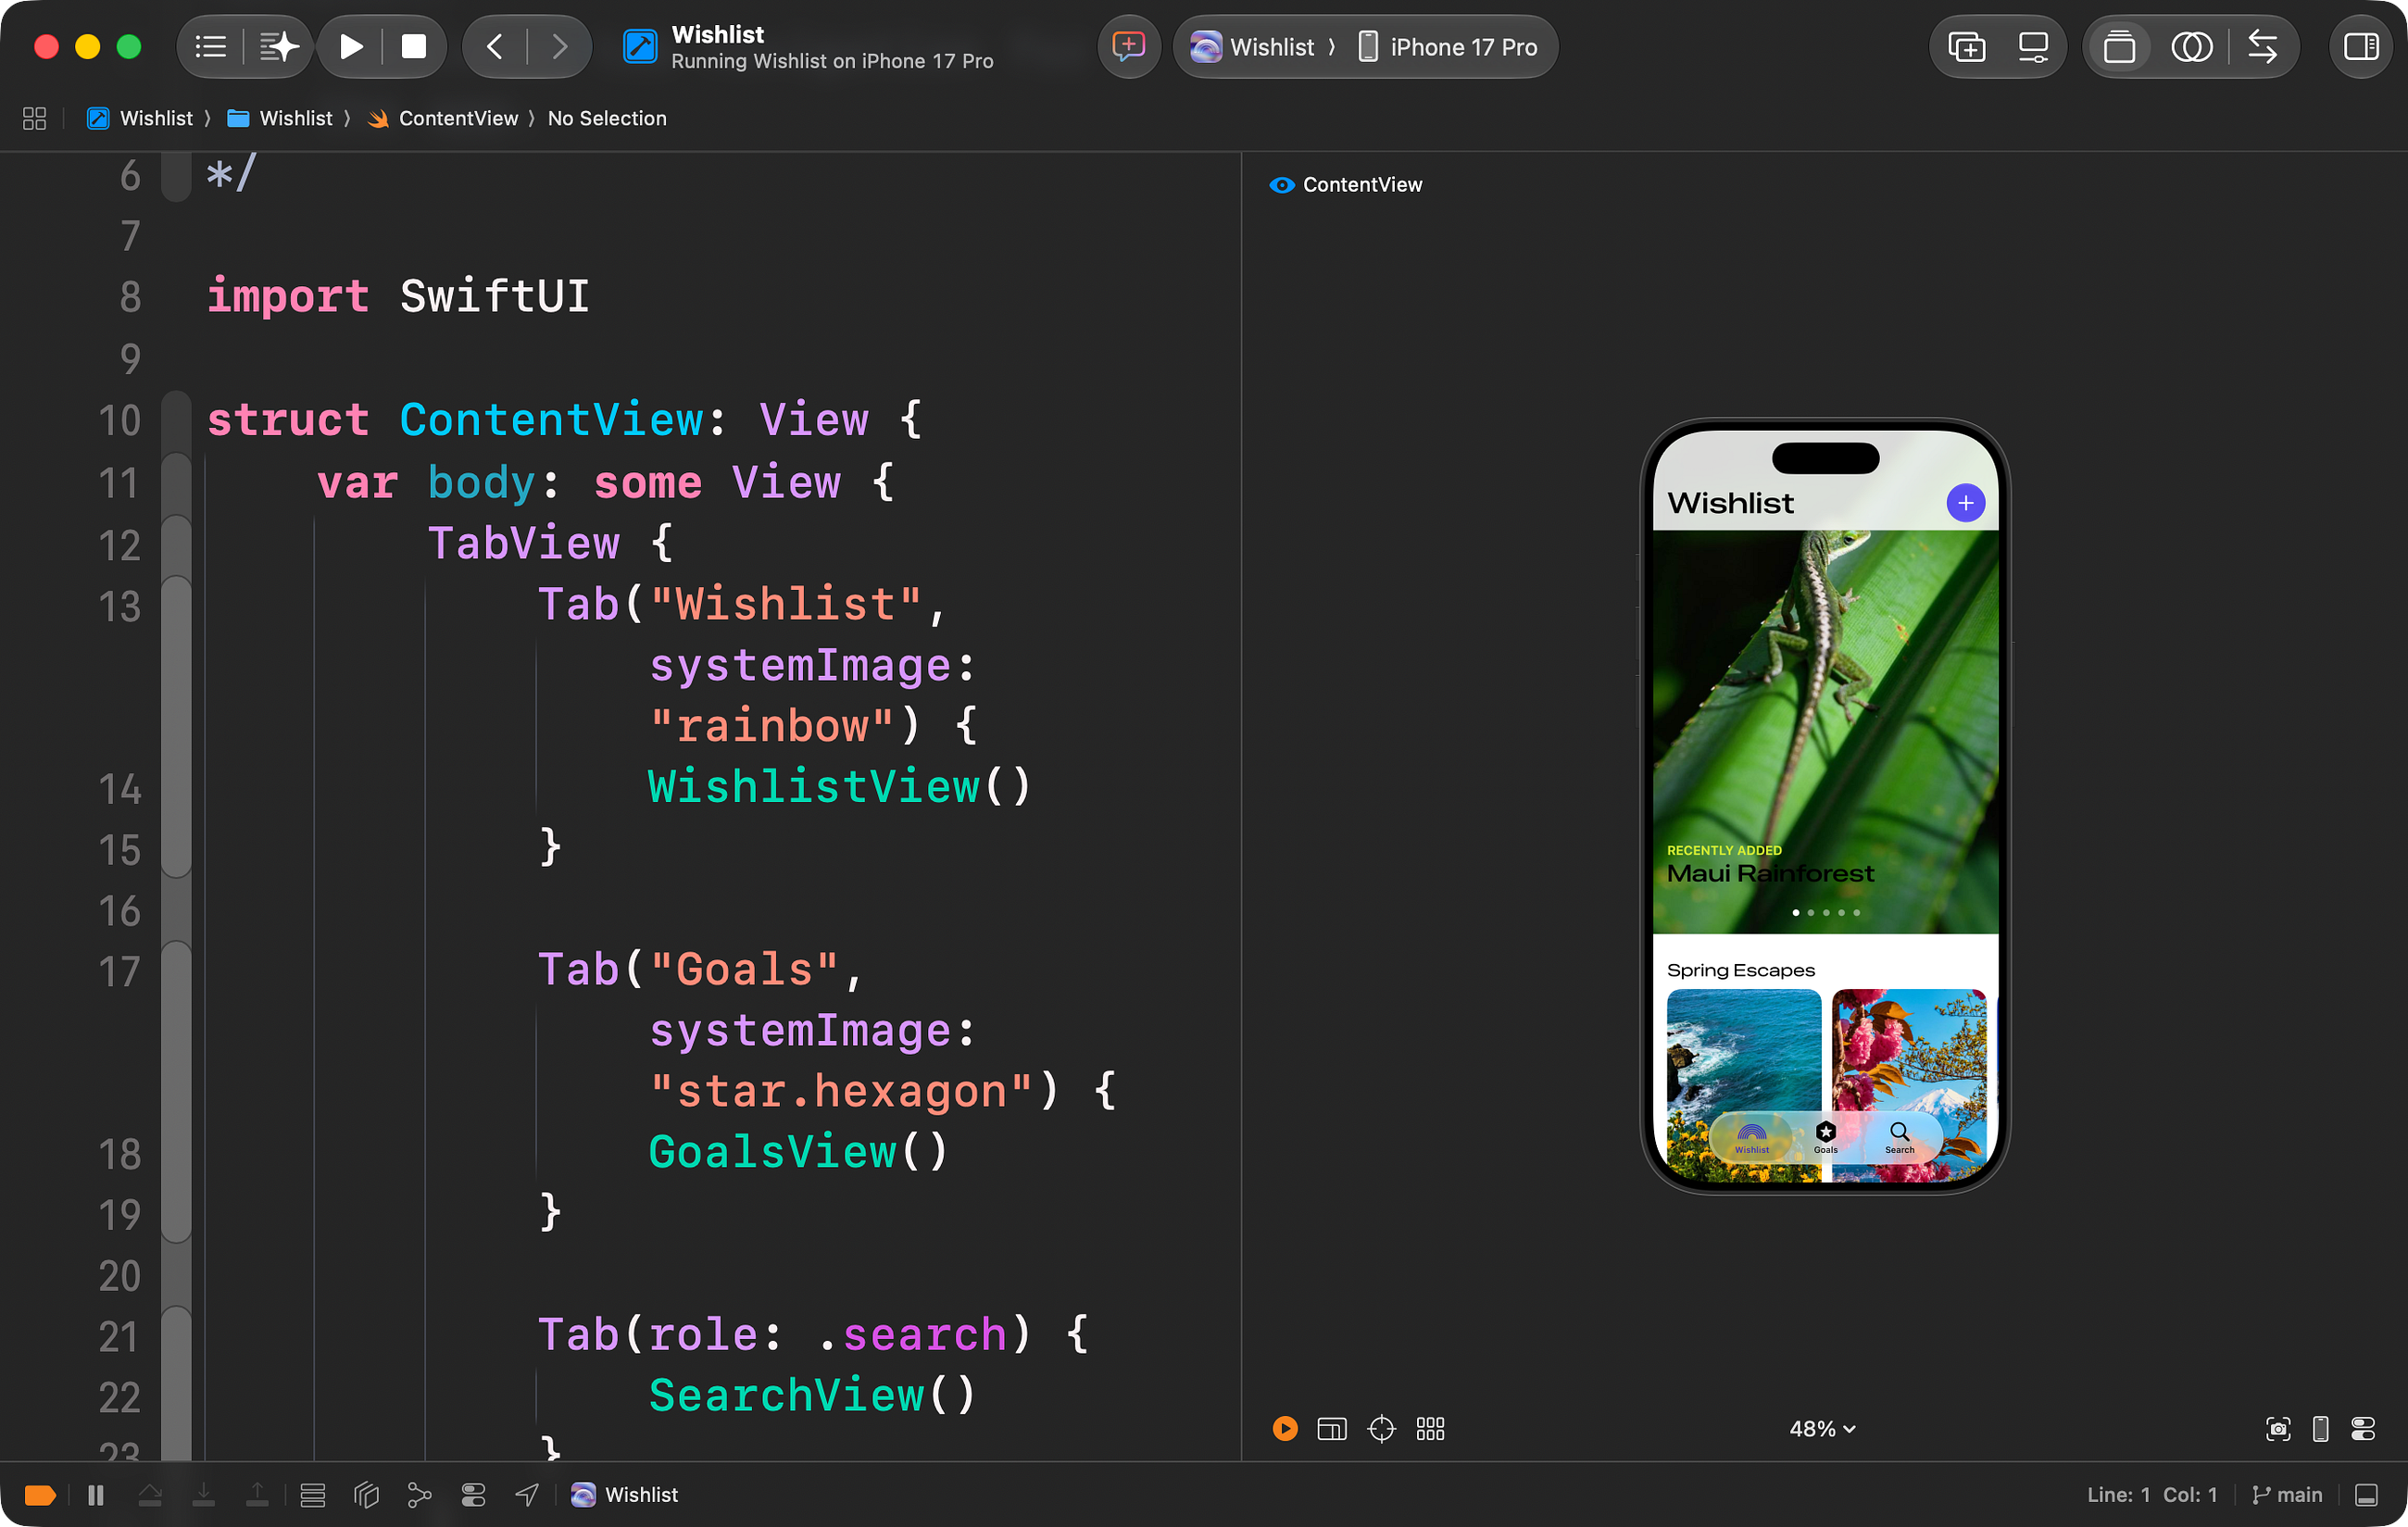The width and height of the screenshot is (2408, 1527).
Task: Click stacked rows debug bar icon
Action: [313, 1495]
